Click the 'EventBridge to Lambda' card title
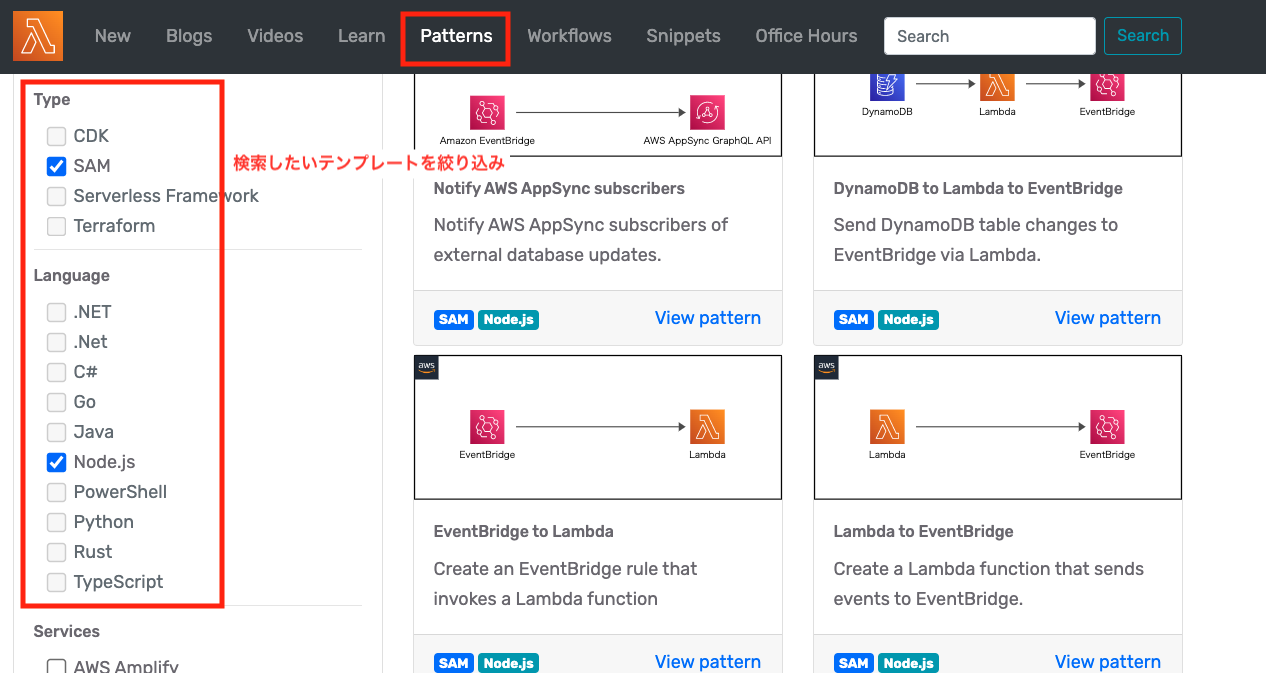The image size is (1266, 673). [x=524, y=532]
